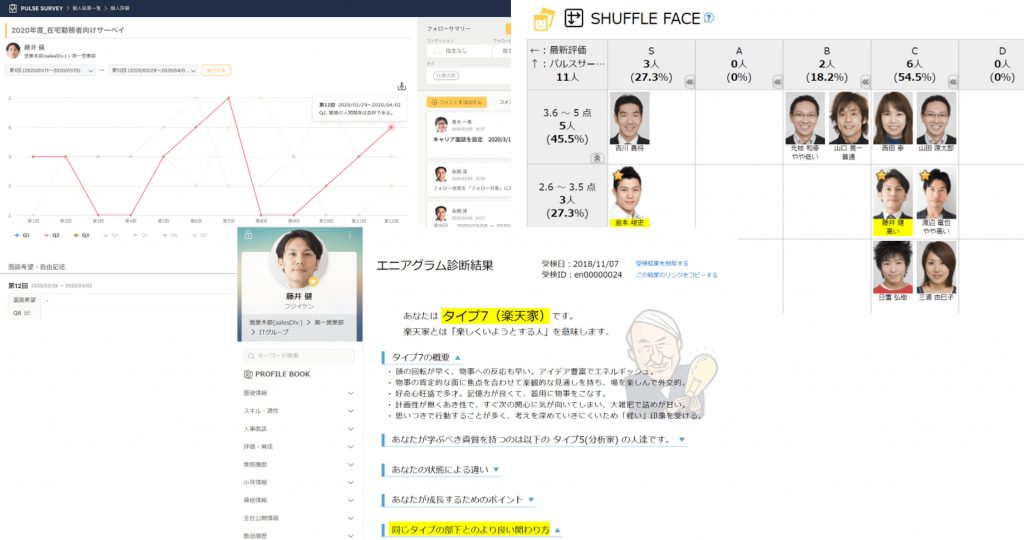
Task: Click the コメントを追加する button
Action: point(456,102)
